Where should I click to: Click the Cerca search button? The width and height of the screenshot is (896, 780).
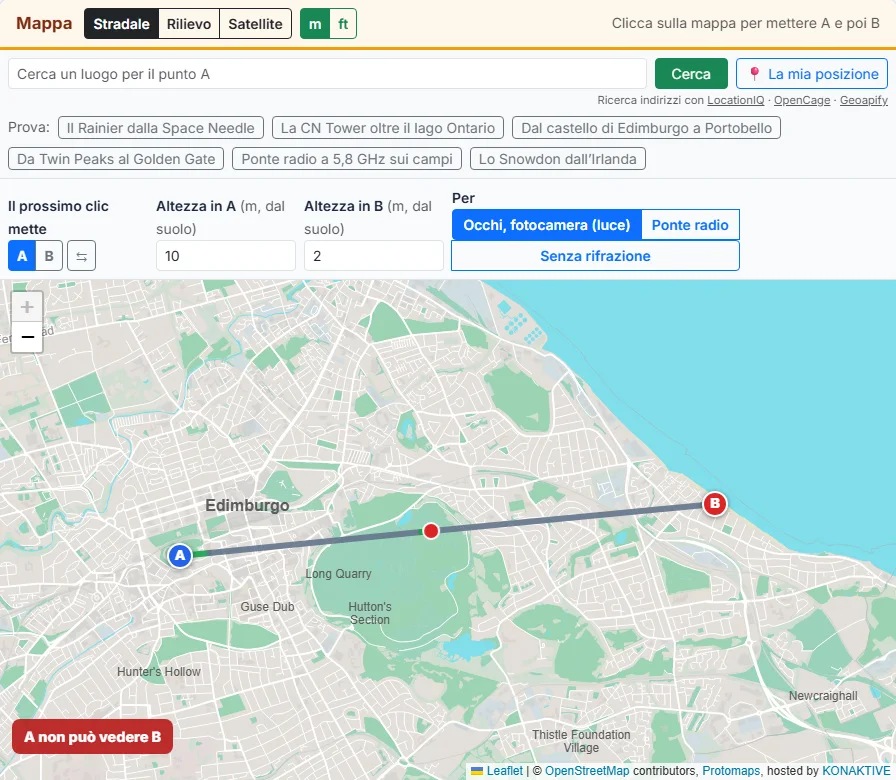click(x=691, y=74)
